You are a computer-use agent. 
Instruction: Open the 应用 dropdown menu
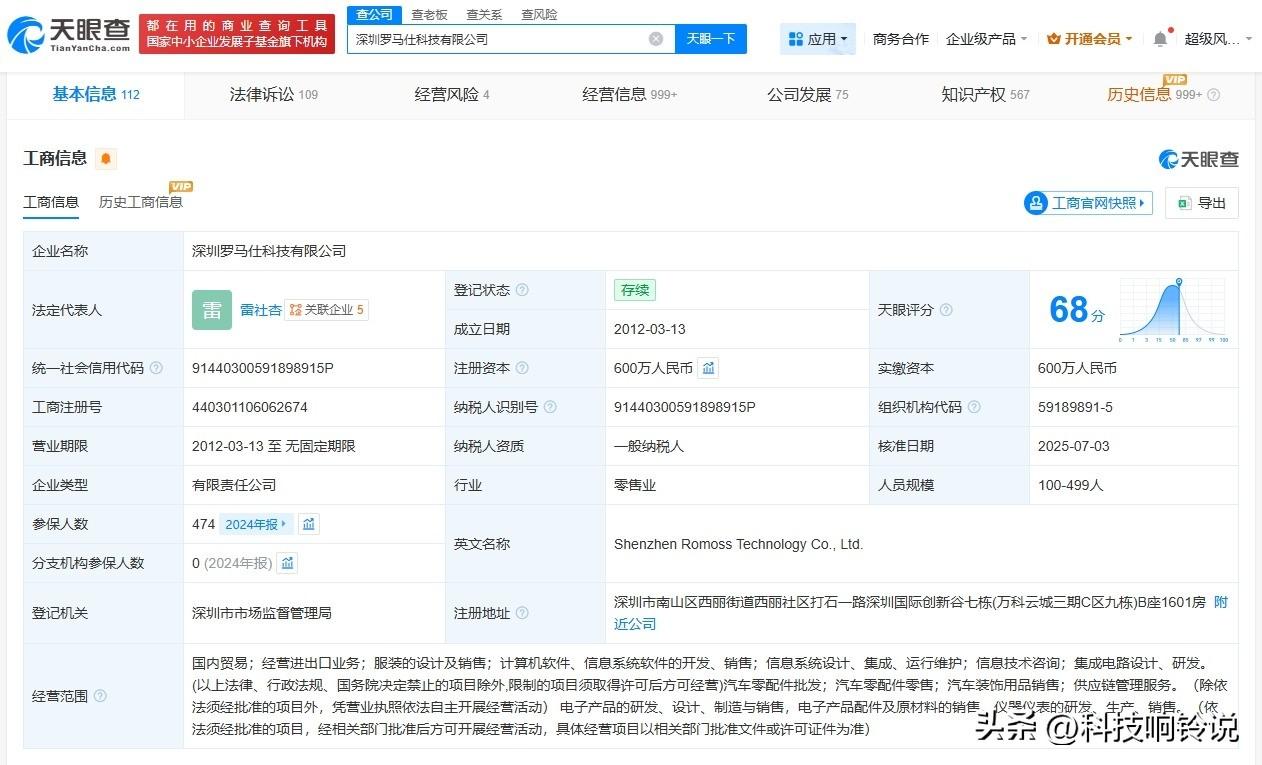pyautogui.click(x=818, y=39)
